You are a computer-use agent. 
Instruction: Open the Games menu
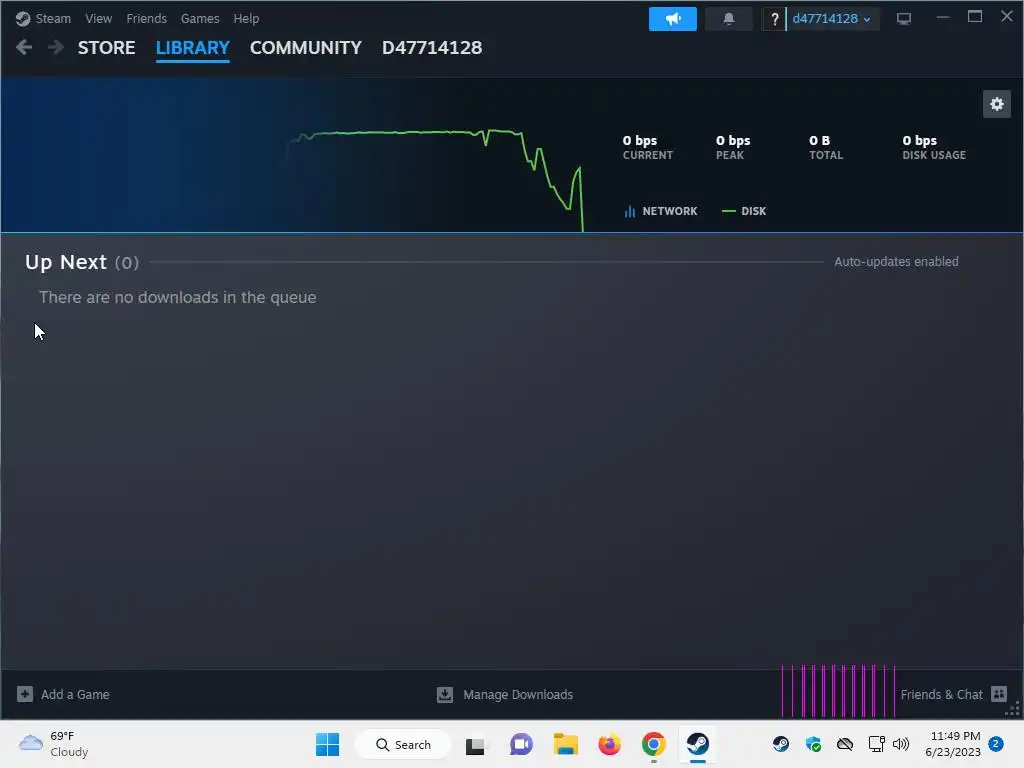[x=200, y=18]
